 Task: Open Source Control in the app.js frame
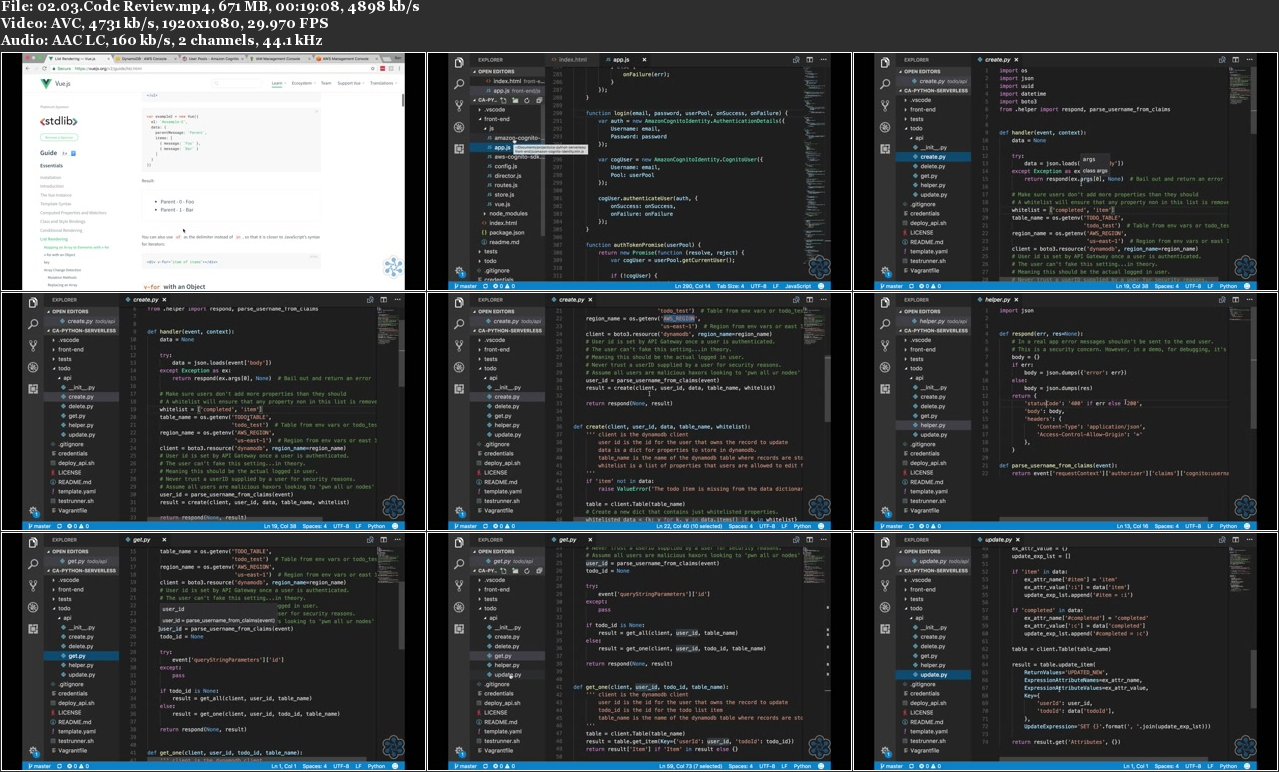(x=459, y=105)
